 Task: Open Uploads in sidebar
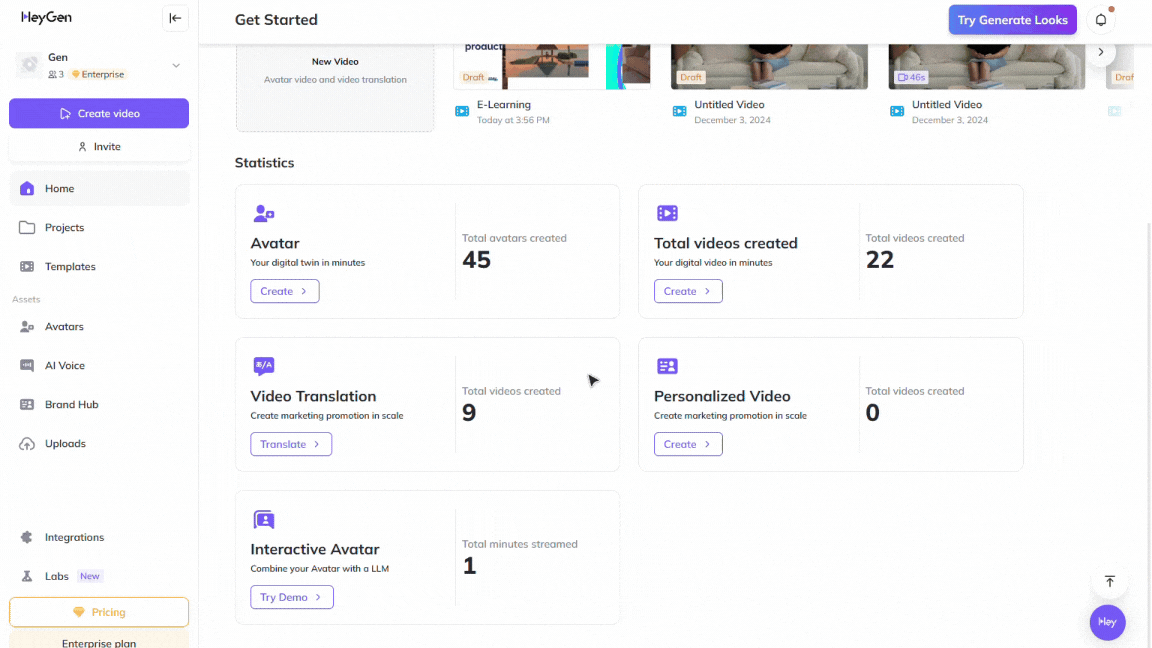coord(99,444)
